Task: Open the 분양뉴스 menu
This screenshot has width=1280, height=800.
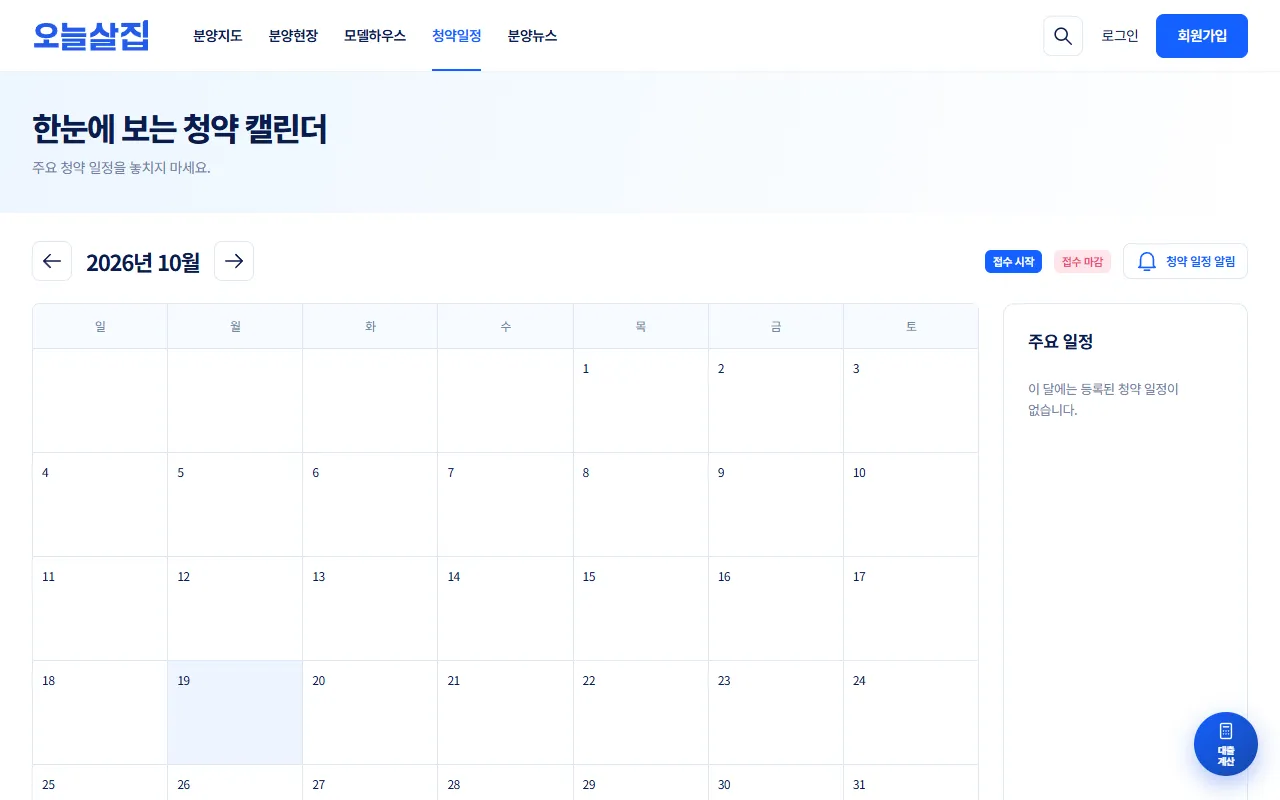Action: tap(532, 36)
